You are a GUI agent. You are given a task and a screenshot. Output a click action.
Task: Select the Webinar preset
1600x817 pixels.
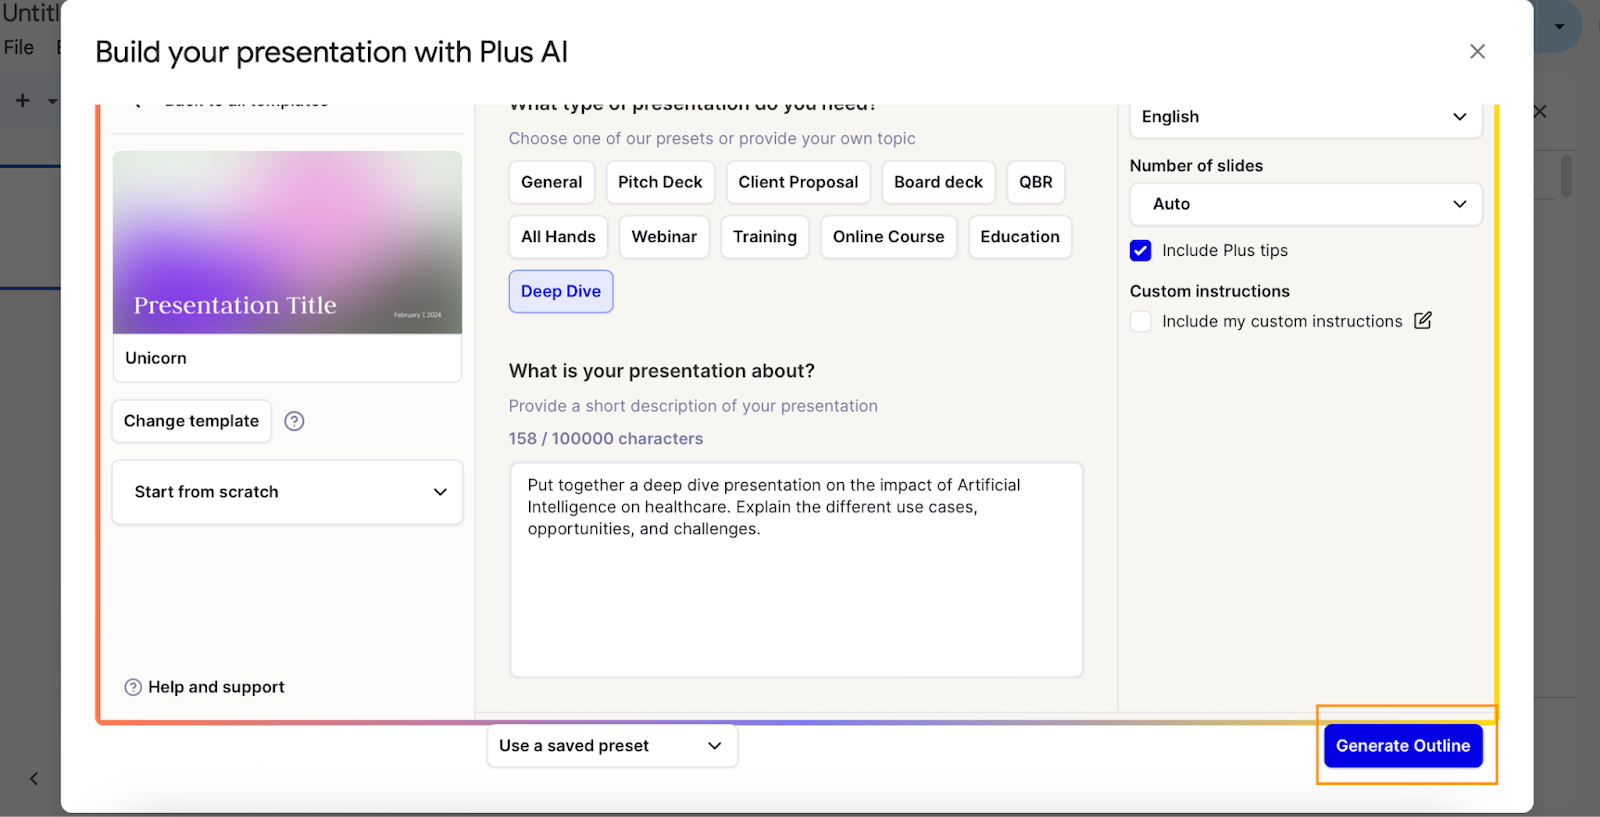[664, 237]
